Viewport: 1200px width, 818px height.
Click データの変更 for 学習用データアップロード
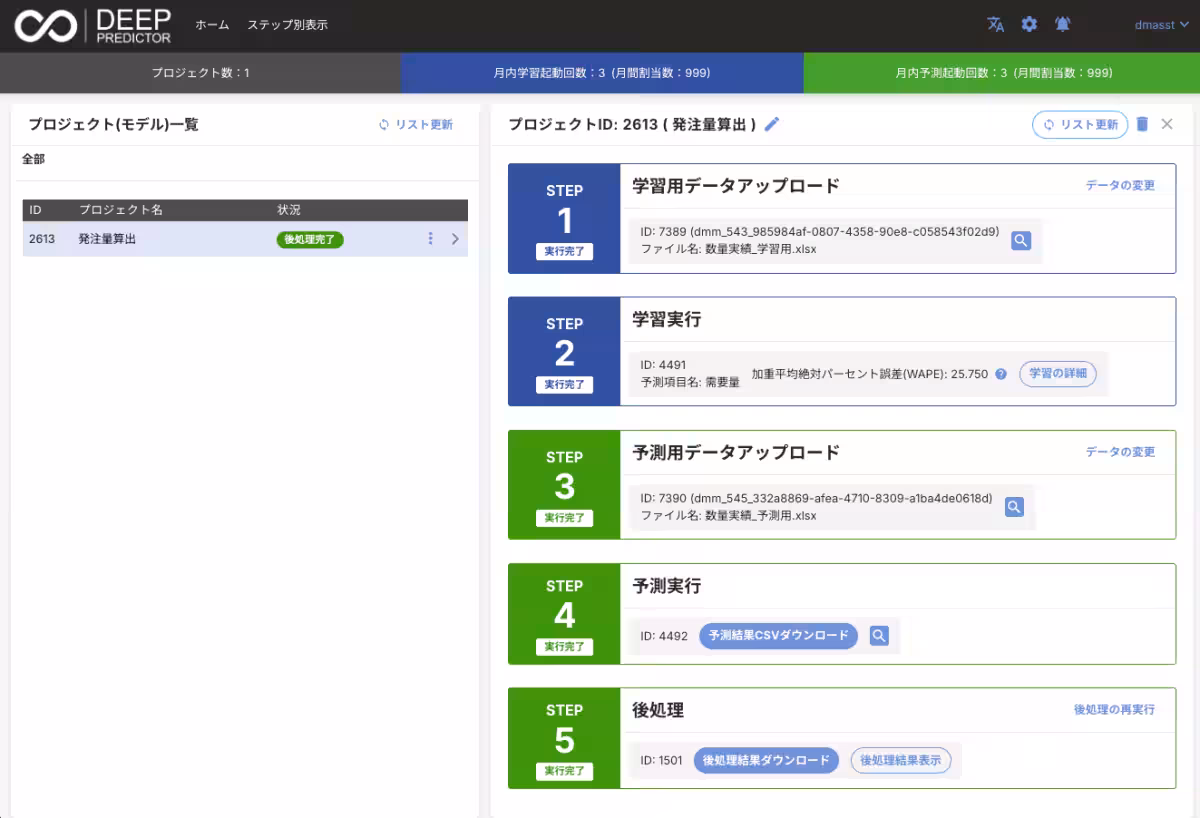pyautogui.click(x=1120, y=186)
